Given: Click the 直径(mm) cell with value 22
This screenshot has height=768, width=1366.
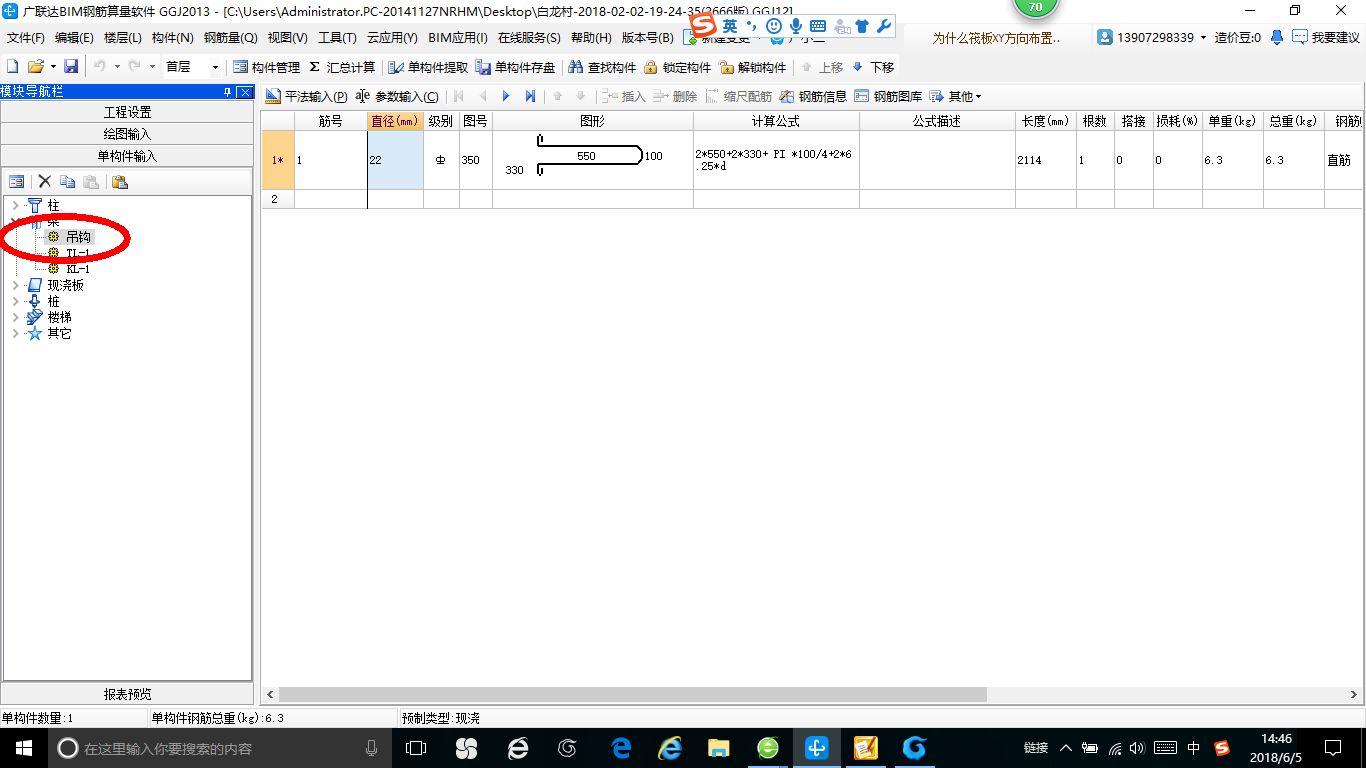Looking at the screenshot, I should (395, 160).
